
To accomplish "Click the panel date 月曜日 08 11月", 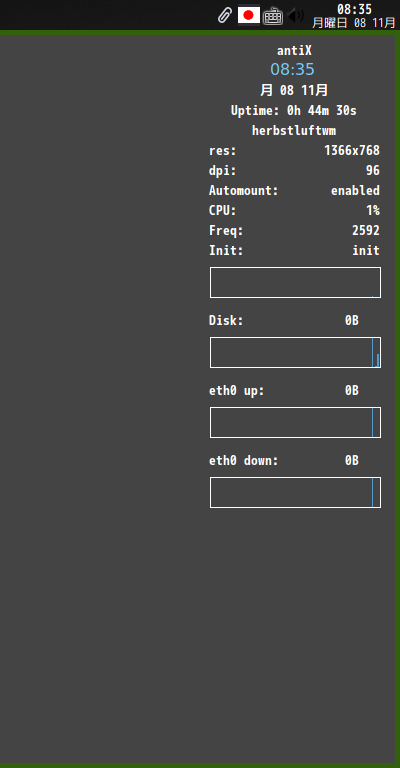I will (354, 23).
